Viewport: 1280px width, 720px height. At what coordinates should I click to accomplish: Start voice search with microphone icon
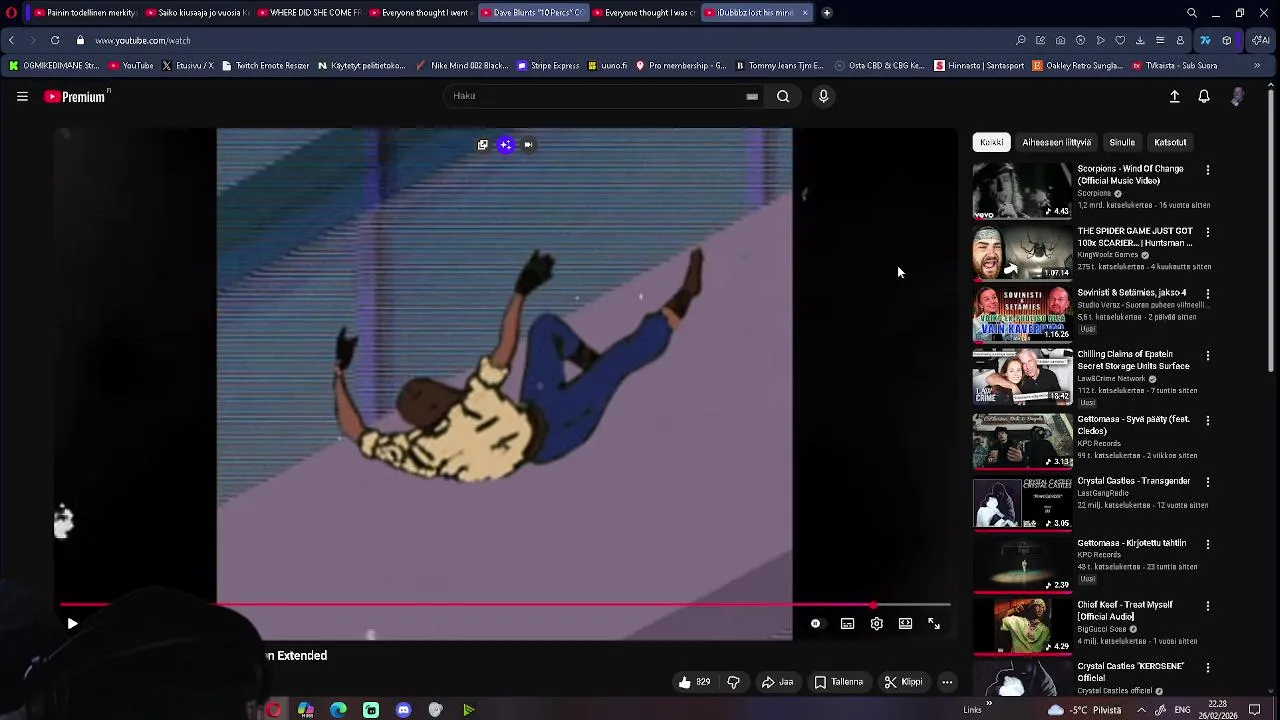[824, 96]
